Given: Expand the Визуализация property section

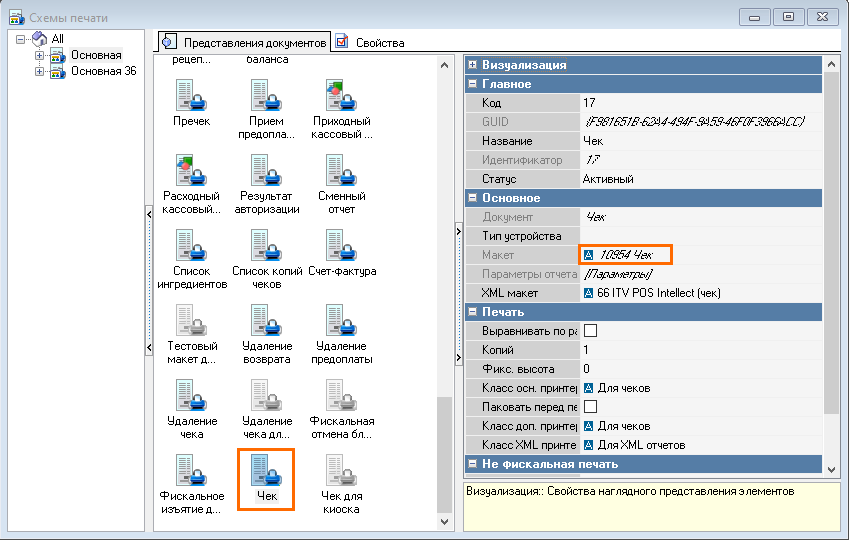Looking at the screenshot, I should (x=472, y=65).
